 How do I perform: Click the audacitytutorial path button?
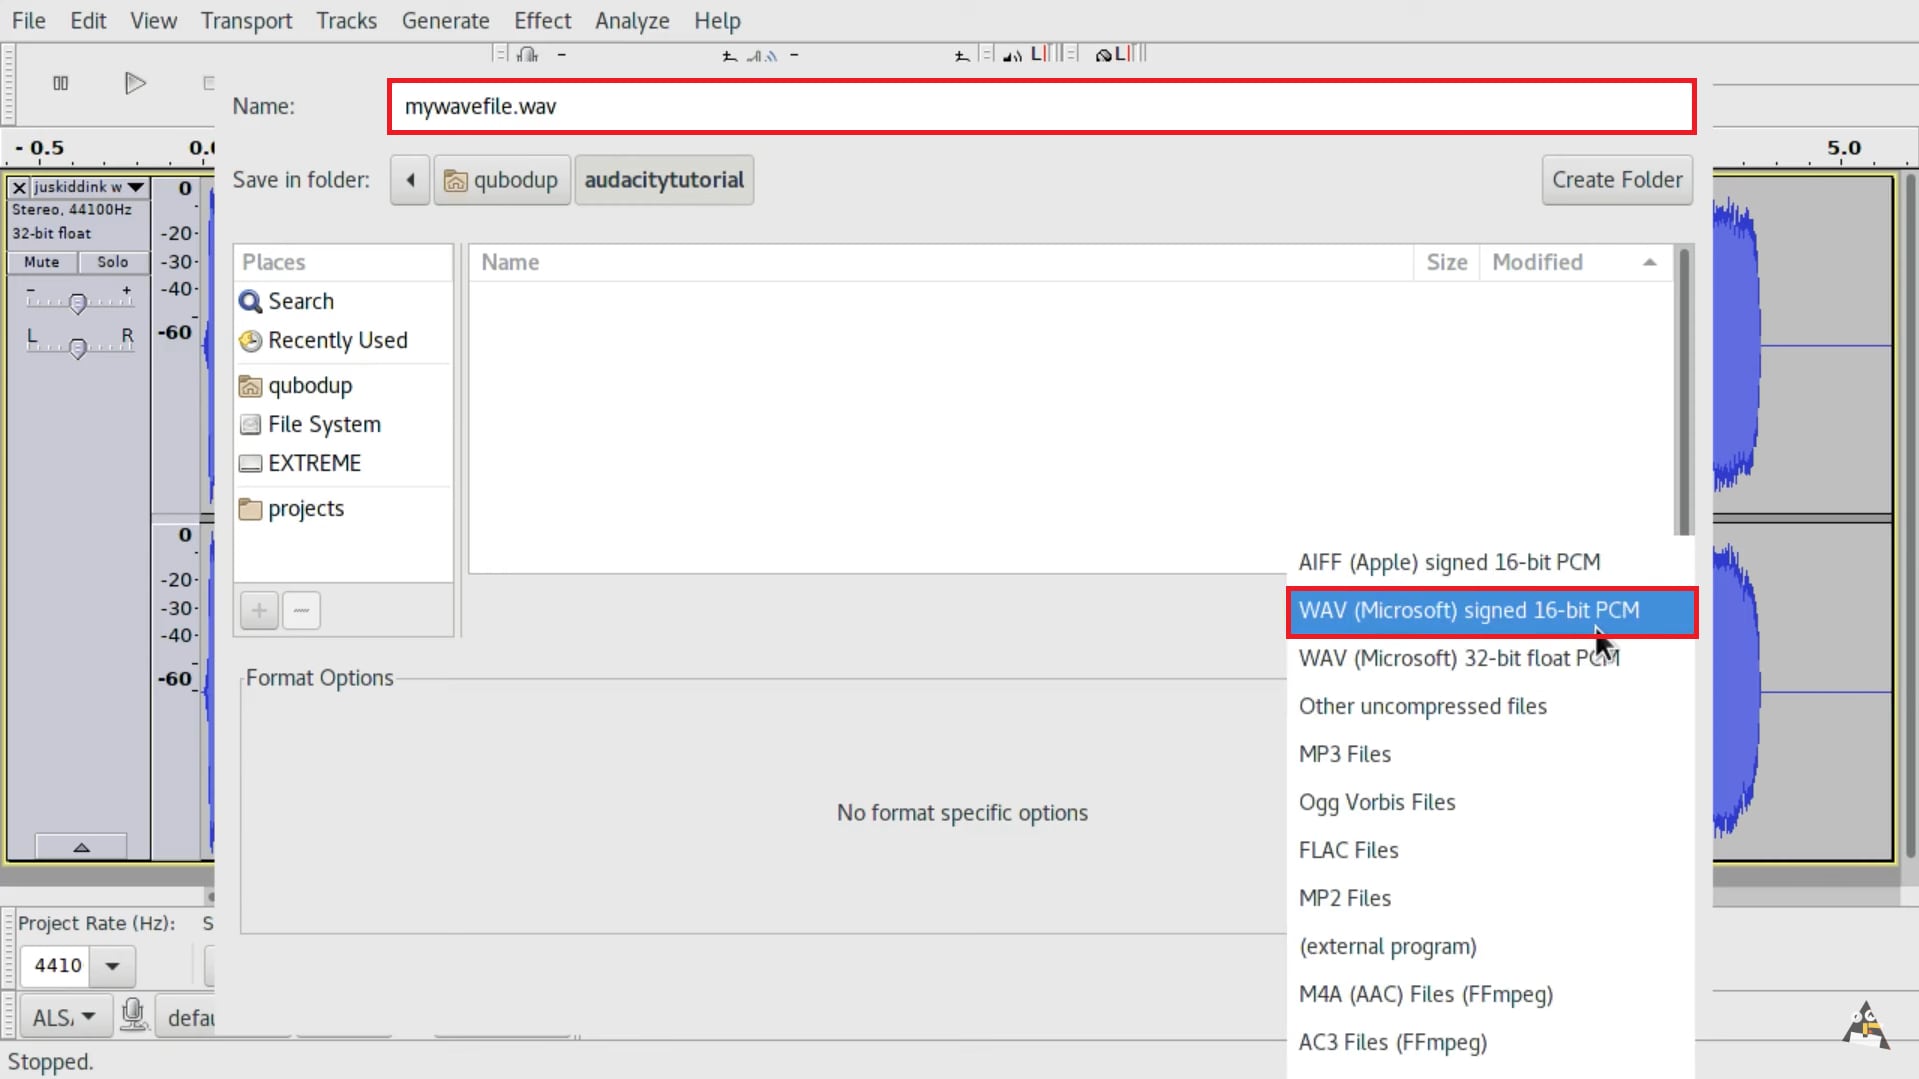[664, 180]
